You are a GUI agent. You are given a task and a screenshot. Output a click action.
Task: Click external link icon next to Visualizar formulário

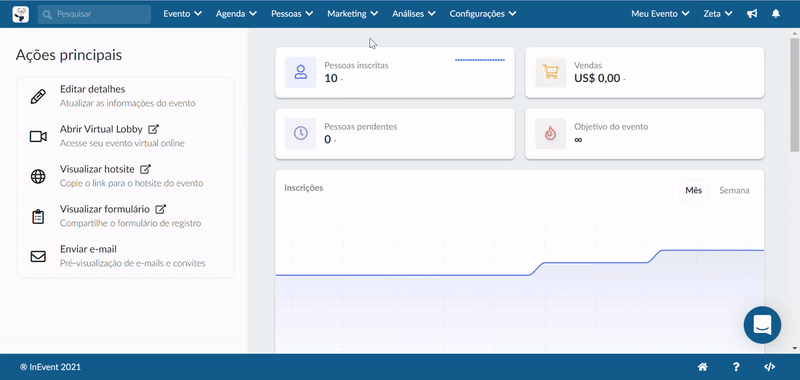coord(161,209)
